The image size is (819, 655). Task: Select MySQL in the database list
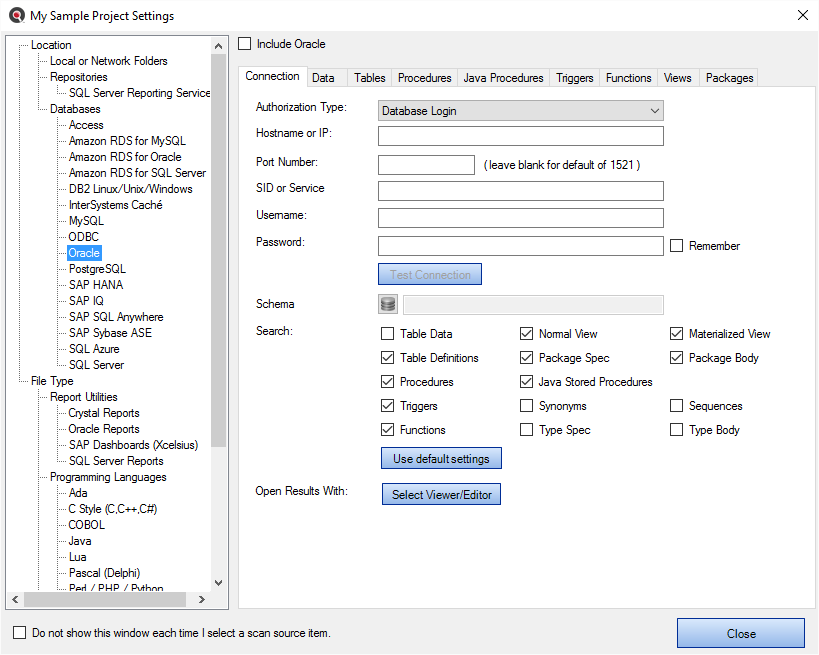(86, 221)
